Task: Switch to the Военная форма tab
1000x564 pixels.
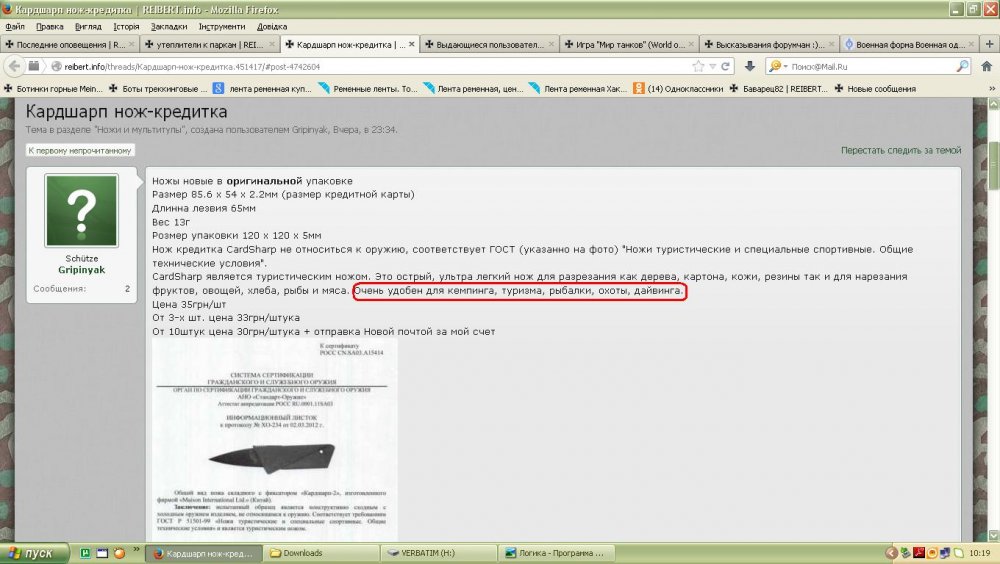Action: coord(909,44)
